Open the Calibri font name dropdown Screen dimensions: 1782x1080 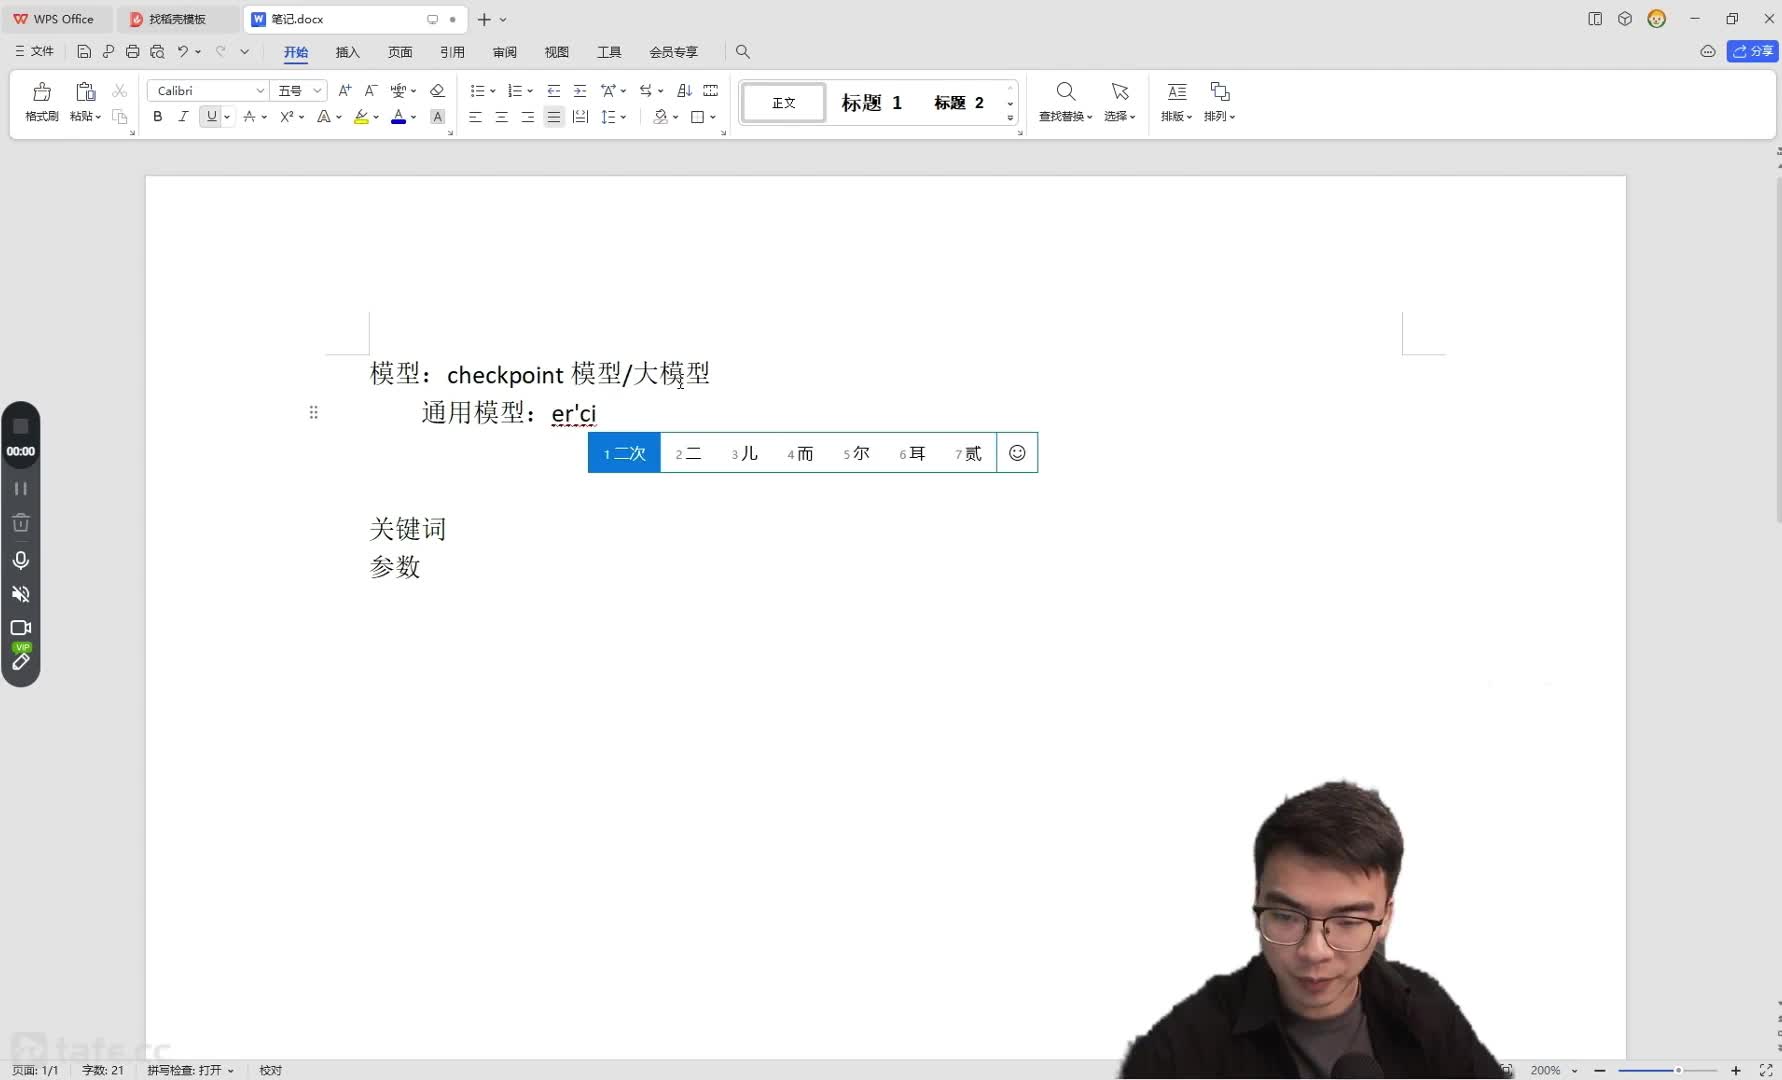[260, 90]
